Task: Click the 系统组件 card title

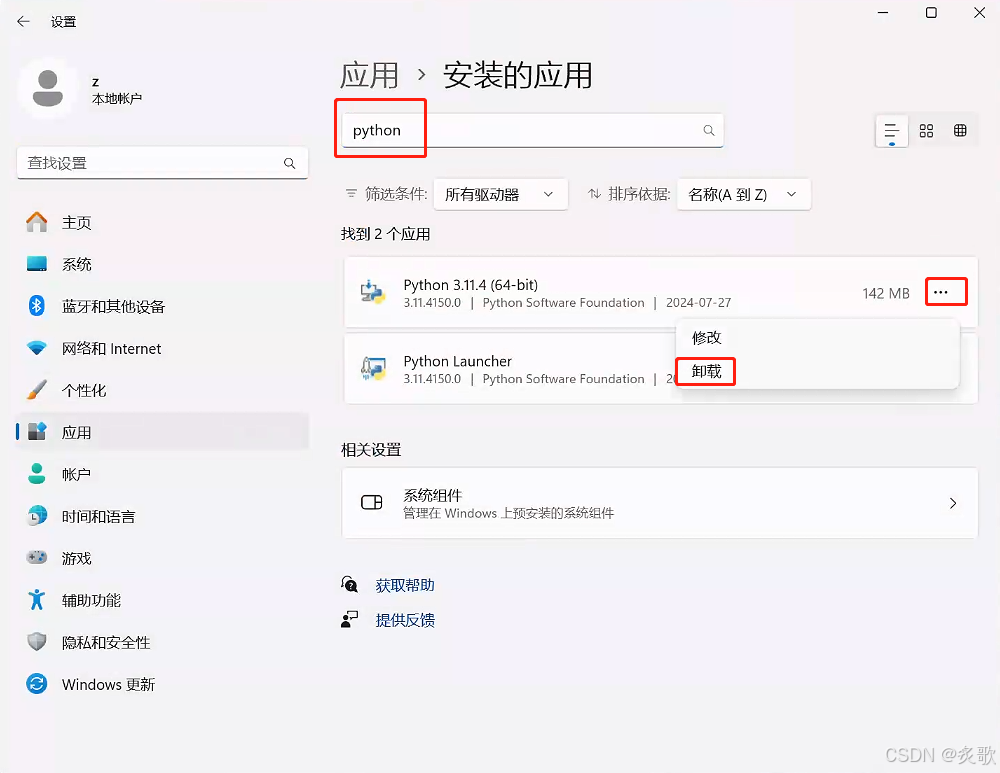Action: pyautogui.click(x=433, y=495)
